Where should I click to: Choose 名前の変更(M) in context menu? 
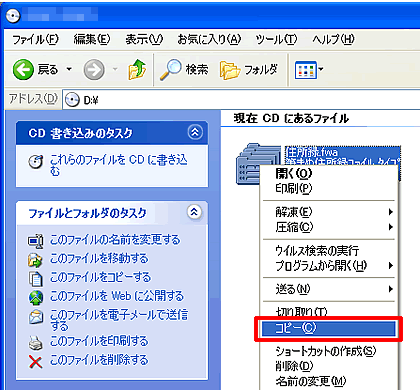click(329, 381)
